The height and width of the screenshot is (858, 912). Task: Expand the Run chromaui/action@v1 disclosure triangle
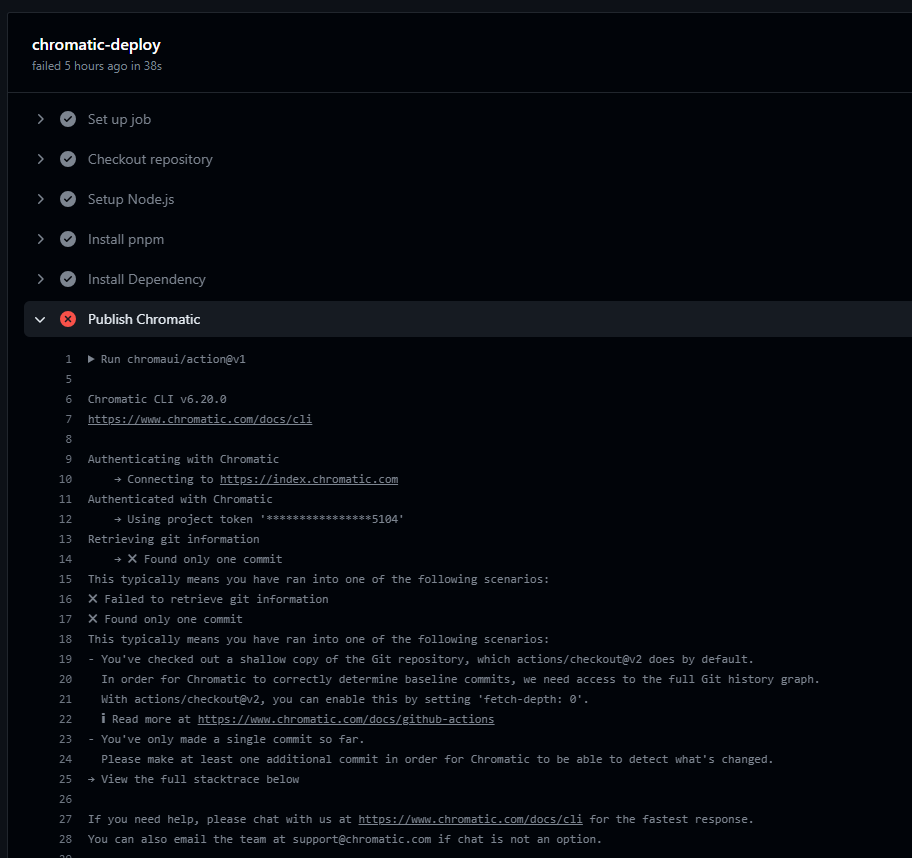point(91,359)
